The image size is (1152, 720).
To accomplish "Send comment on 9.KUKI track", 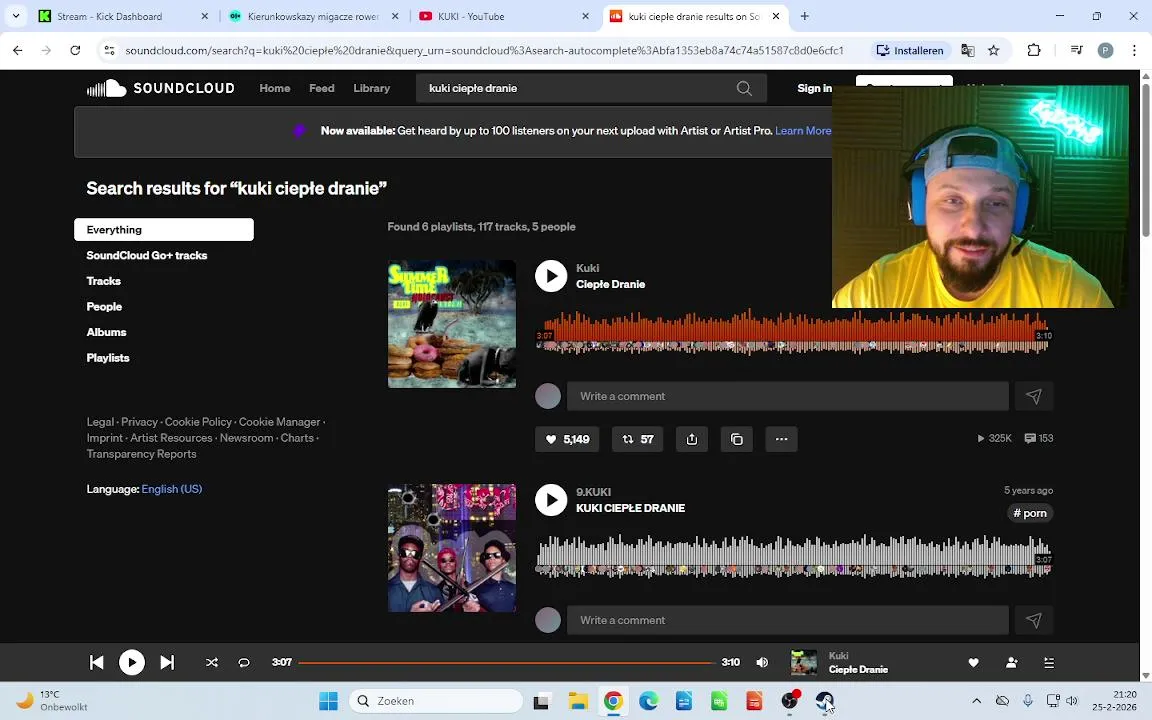I will [x=1034, y=620].
